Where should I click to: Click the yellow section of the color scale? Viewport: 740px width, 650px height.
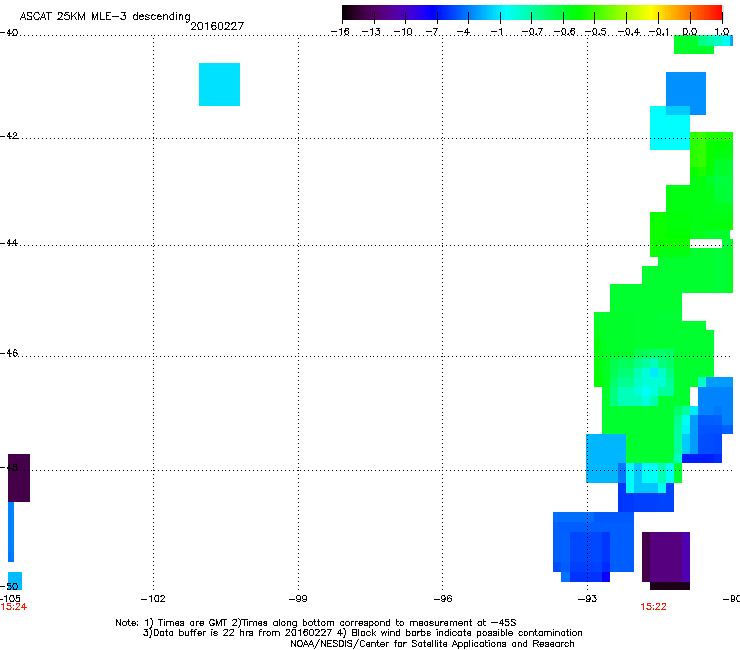click(652, 13)
